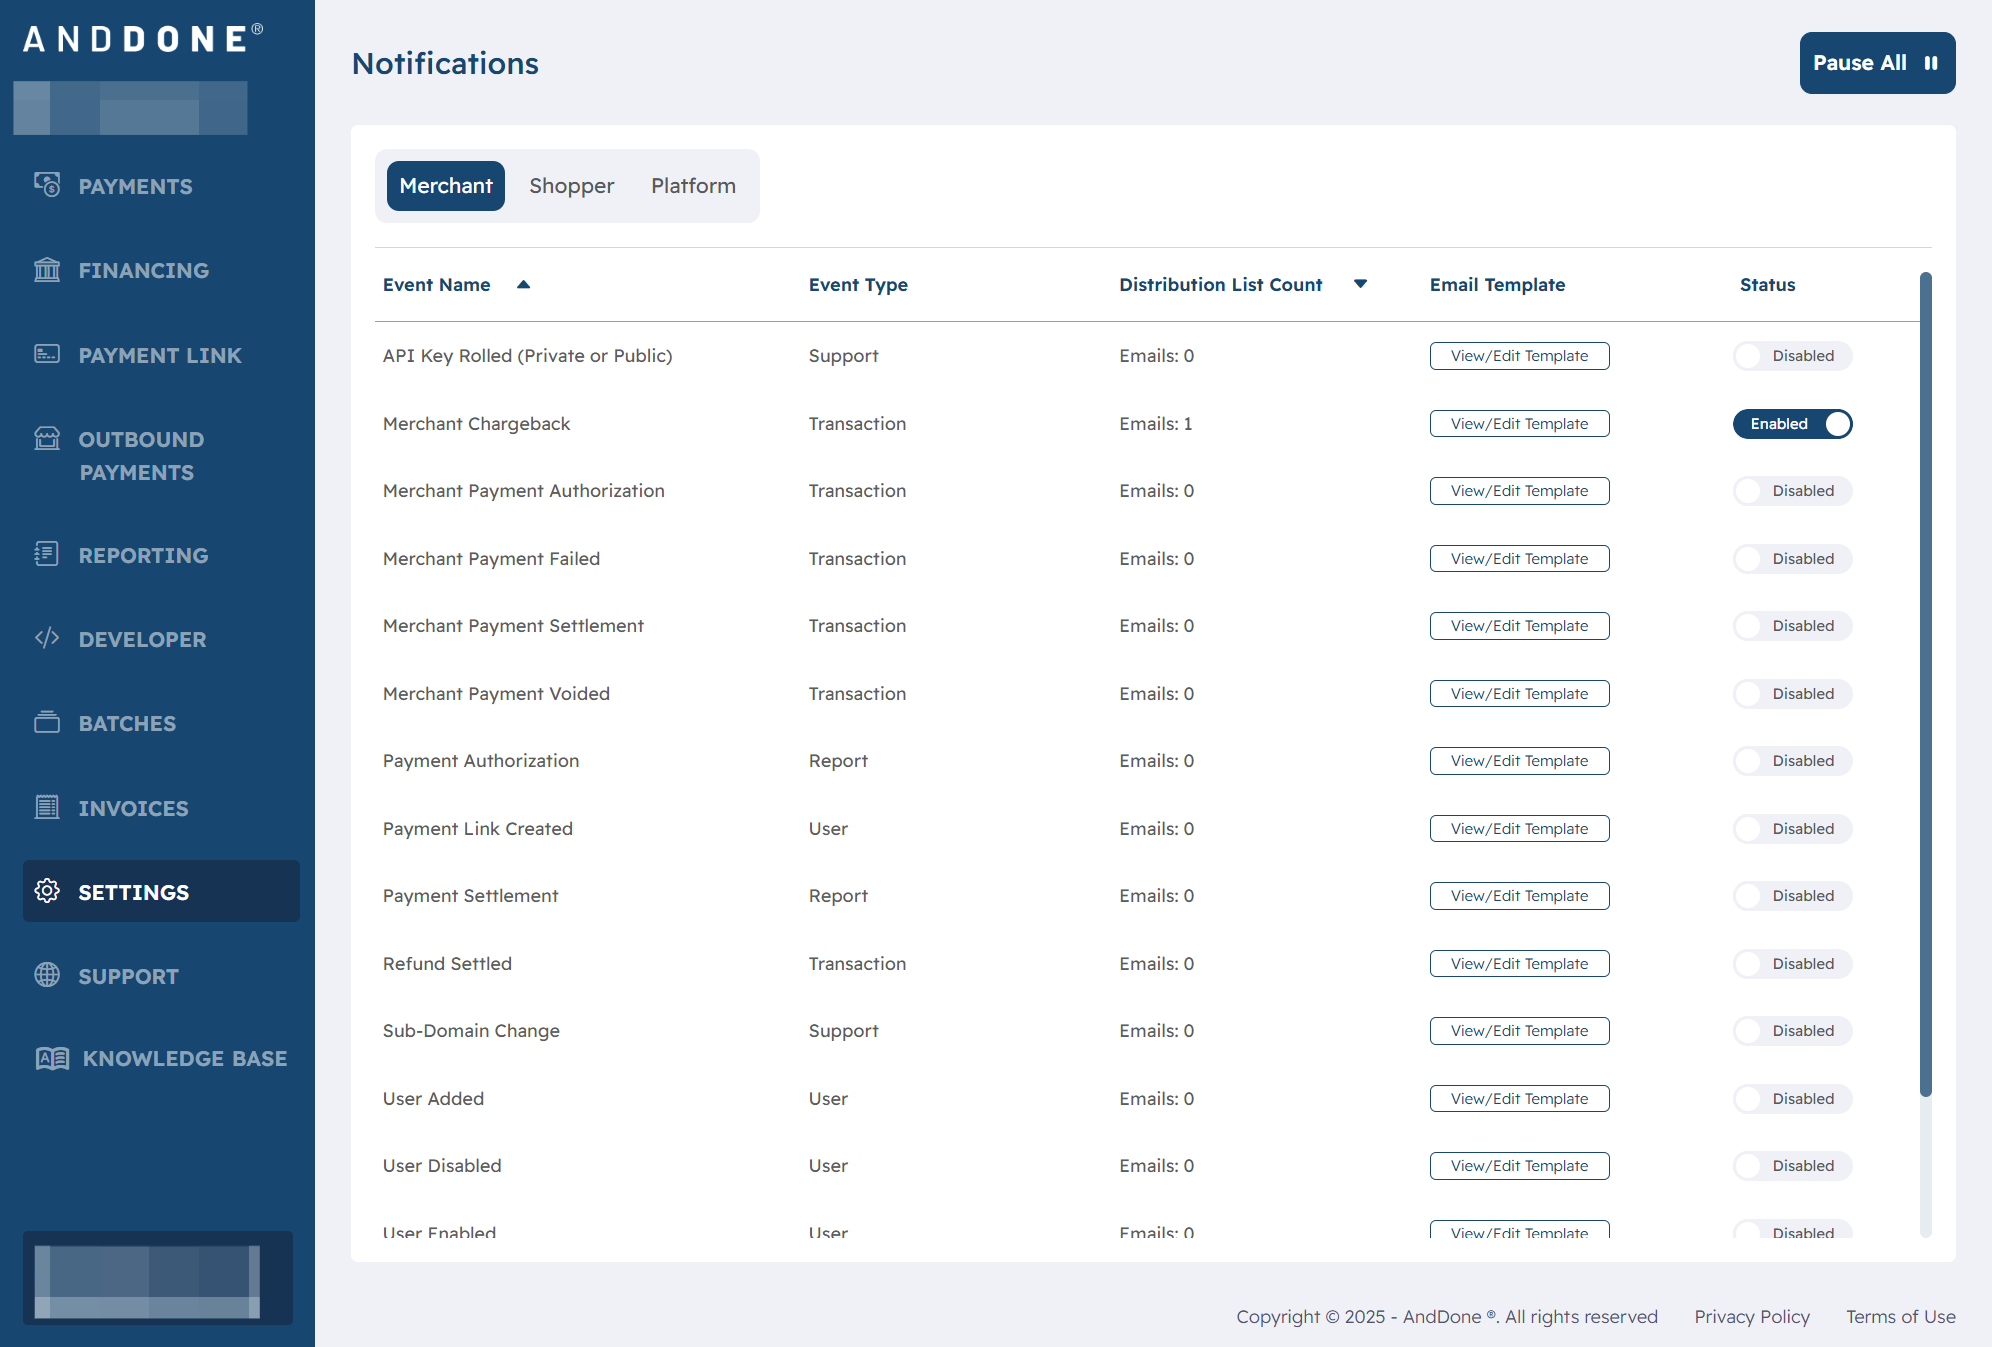The image size is (1992, 1347).
Task: Click the blurred user profile card
Action: [x=158, y=1278]
